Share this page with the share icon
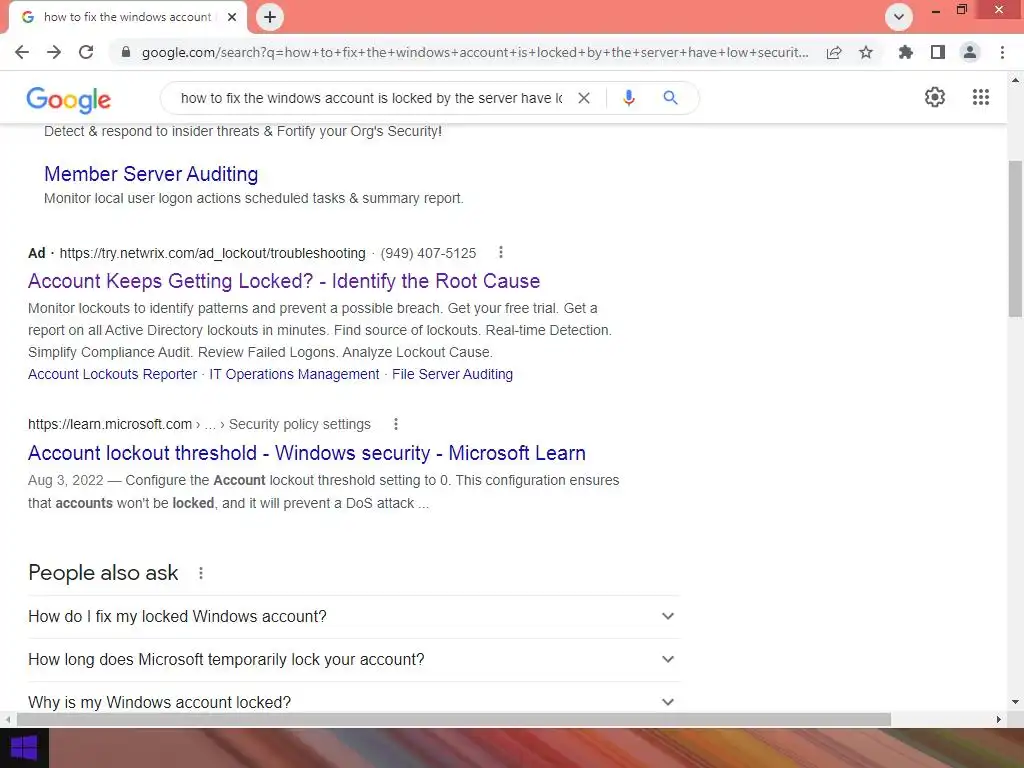Screen dimensions: 1024x768 pos(834,52)
